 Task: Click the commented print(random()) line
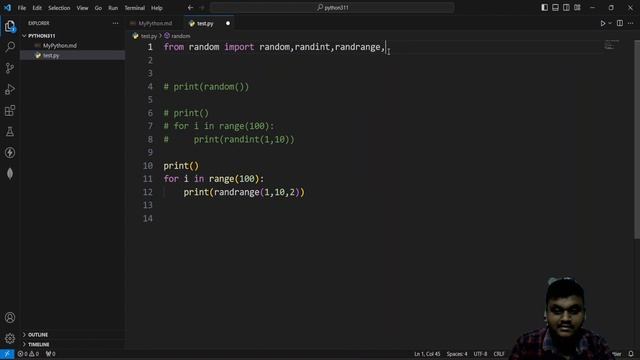[x=206, y=87]
